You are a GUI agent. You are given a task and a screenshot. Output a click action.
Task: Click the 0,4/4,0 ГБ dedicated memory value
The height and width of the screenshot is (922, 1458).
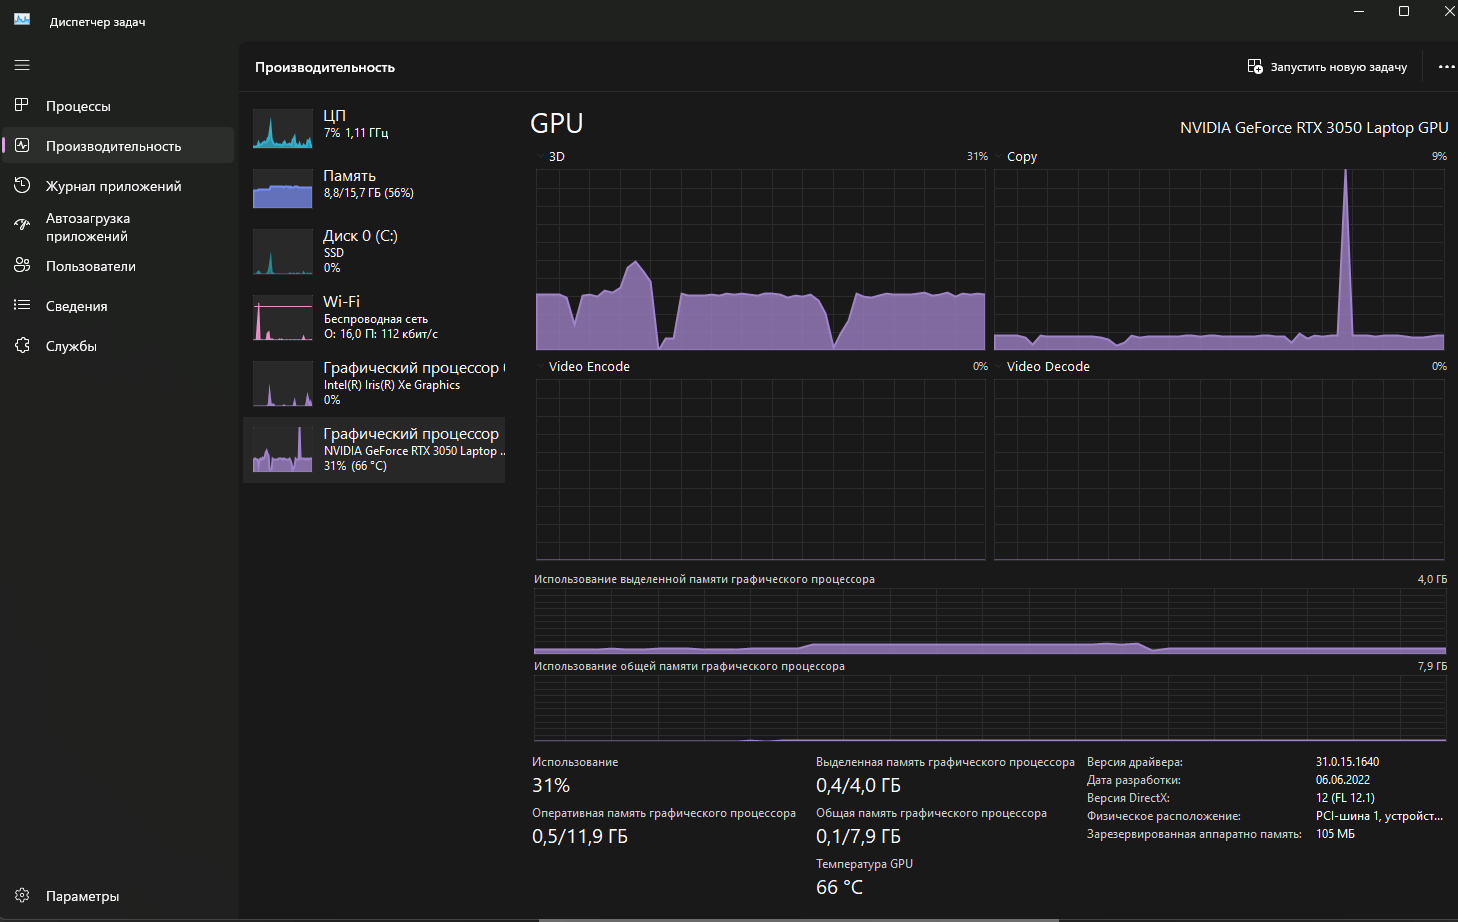click(858, 786)
